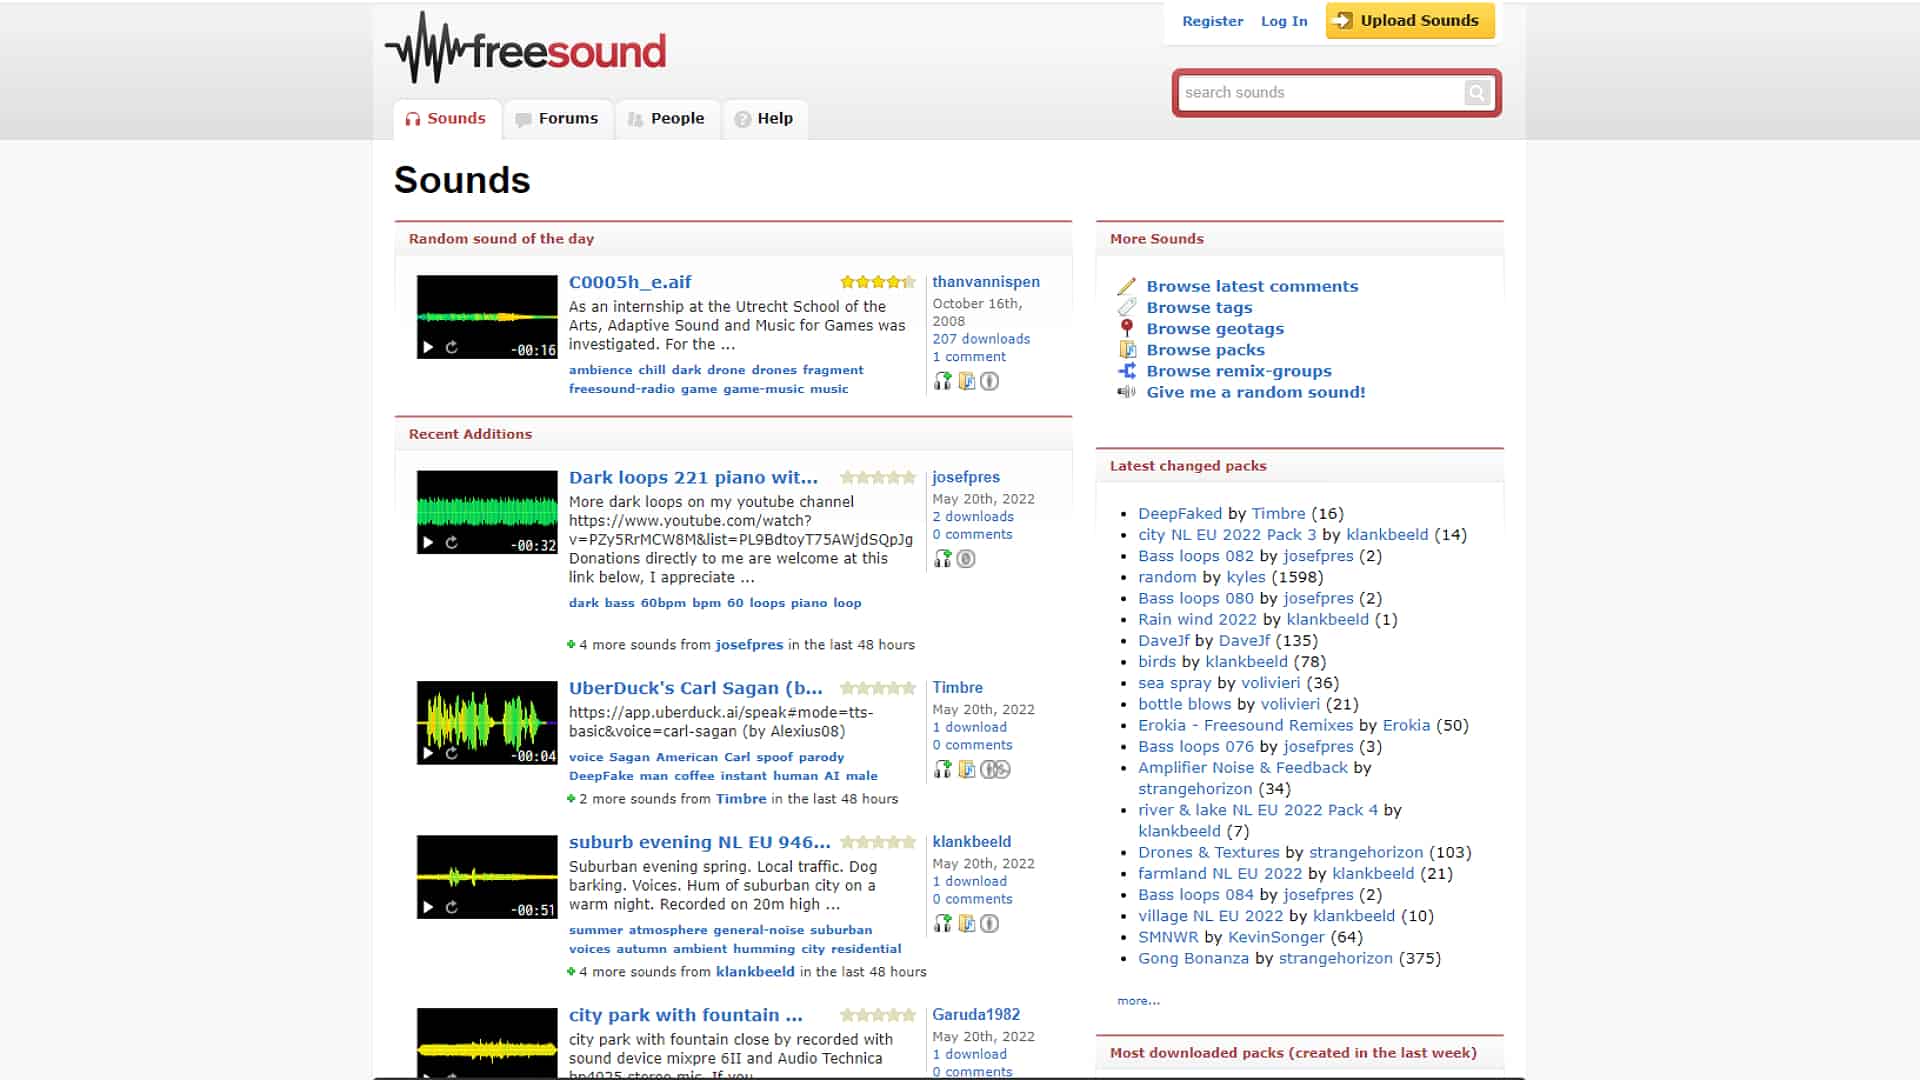Click the license icon for Dark loops 221
This screenshot has width=1920, height=1080.
(966, 559)
